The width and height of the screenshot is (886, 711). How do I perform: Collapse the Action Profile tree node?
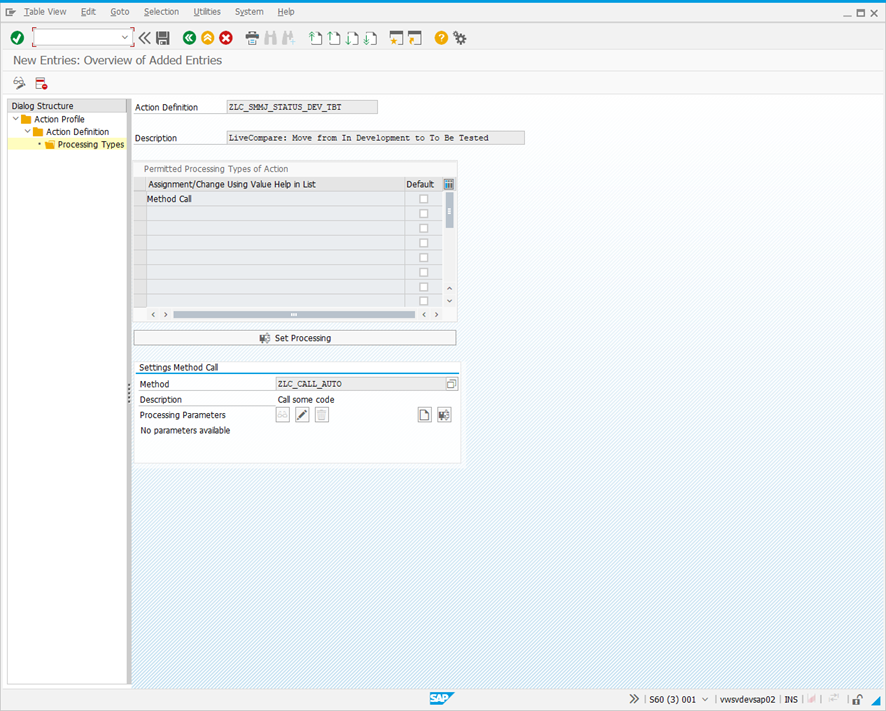pos(15,119)
